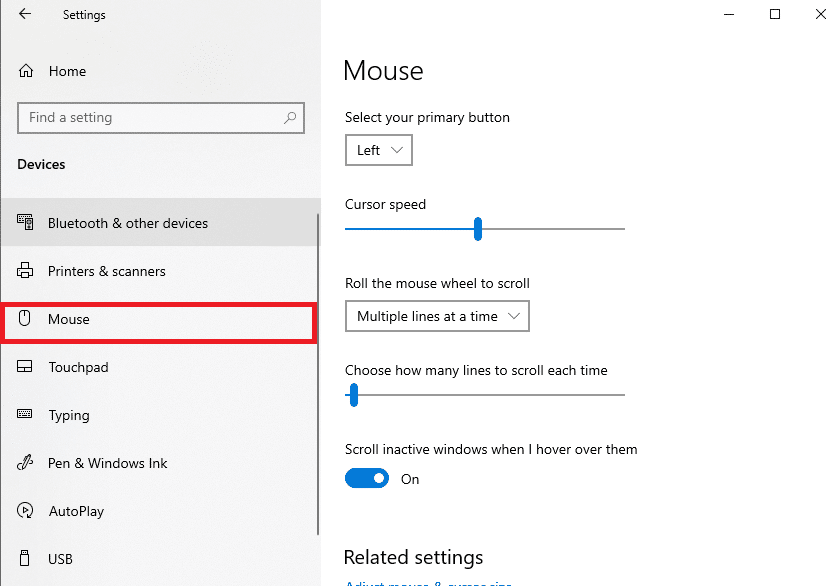Click the search magnifier icon
The height and width of the screenshot is (586, 834).
click(290, 118)
